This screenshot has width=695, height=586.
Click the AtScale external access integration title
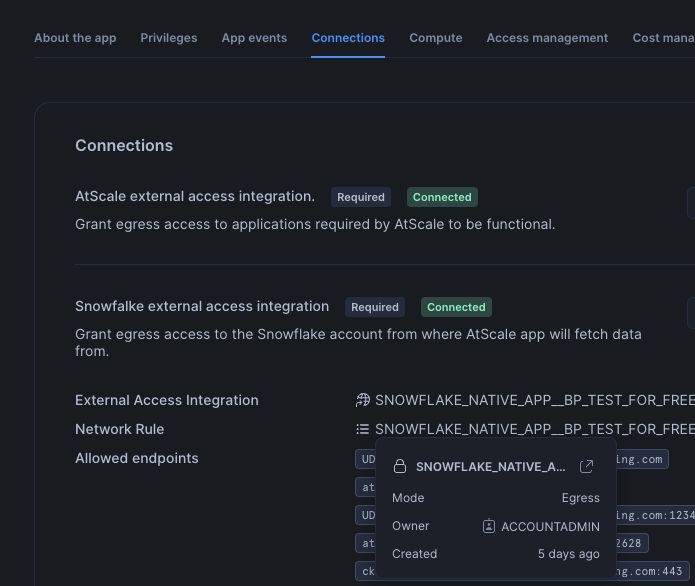(x=195, y=196)
